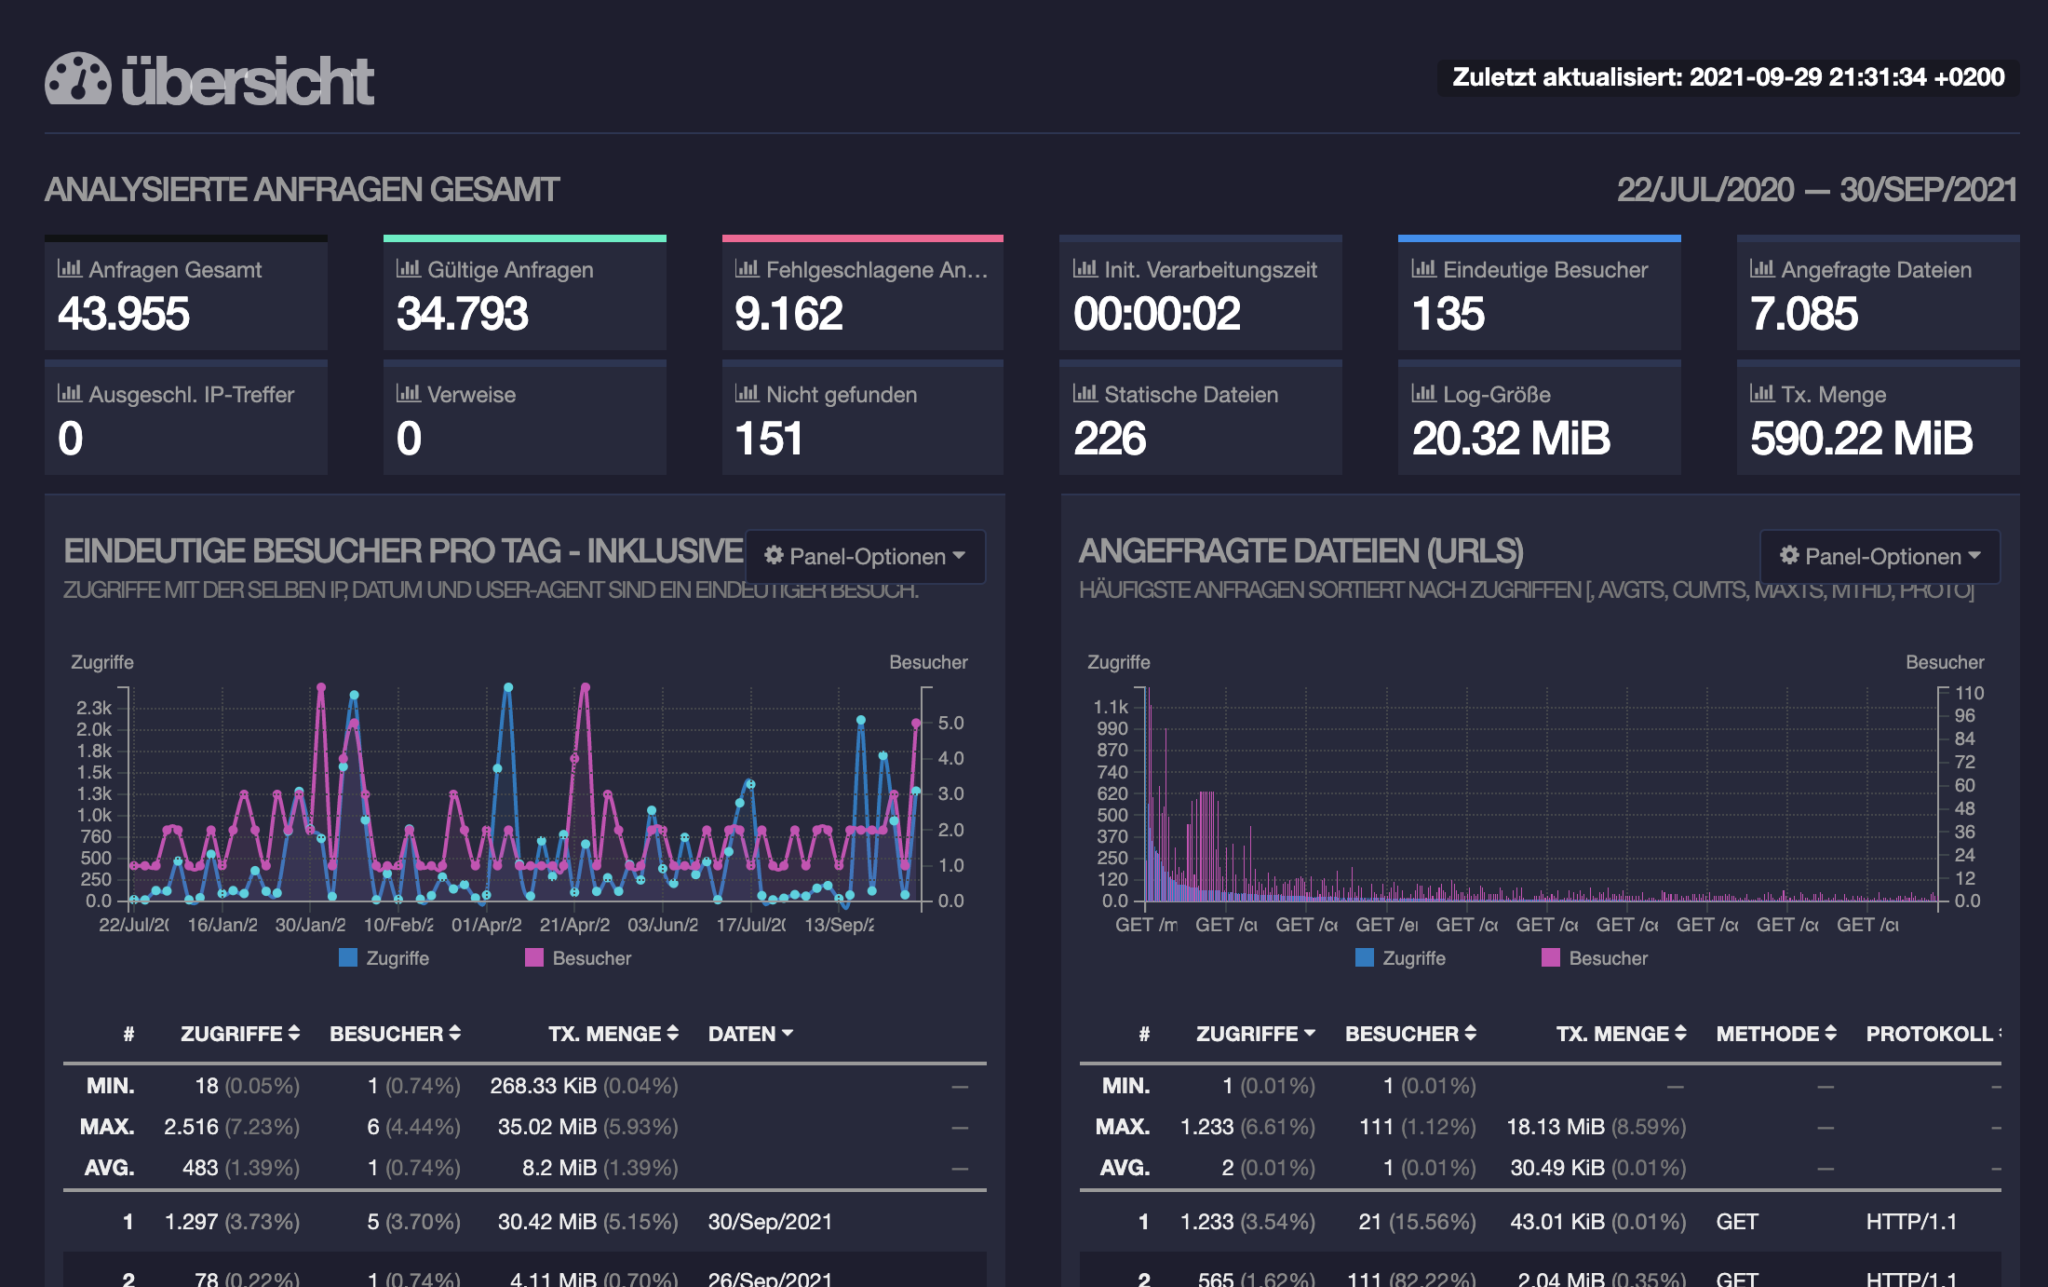The height and width of the screenshot is (1287, 2048).
Task: Click the gear icon in left Panel-Optionen
Action: pyautogui.click(x=775, y=557)
